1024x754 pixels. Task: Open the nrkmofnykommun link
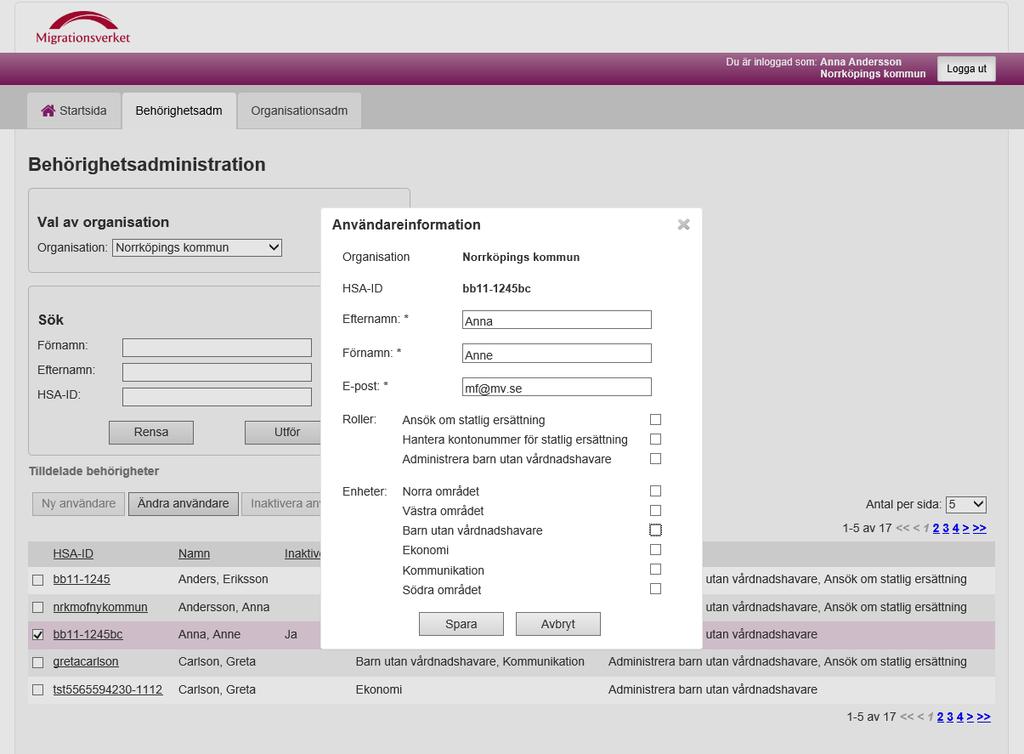coord(100,607)
